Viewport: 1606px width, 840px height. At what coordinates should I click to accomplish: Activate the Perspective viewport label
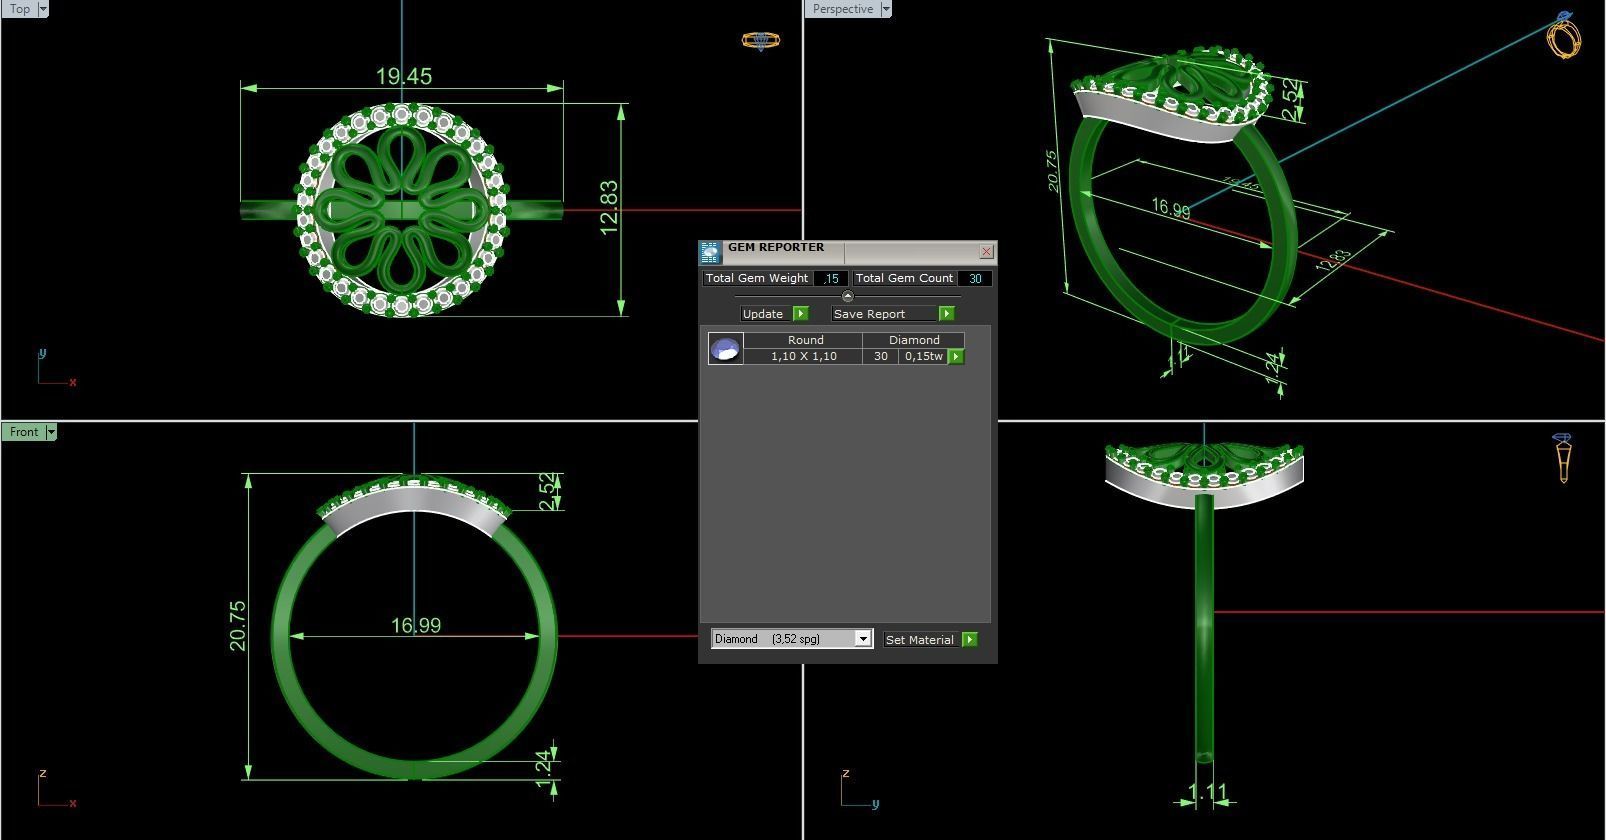[x=843, y=9]
